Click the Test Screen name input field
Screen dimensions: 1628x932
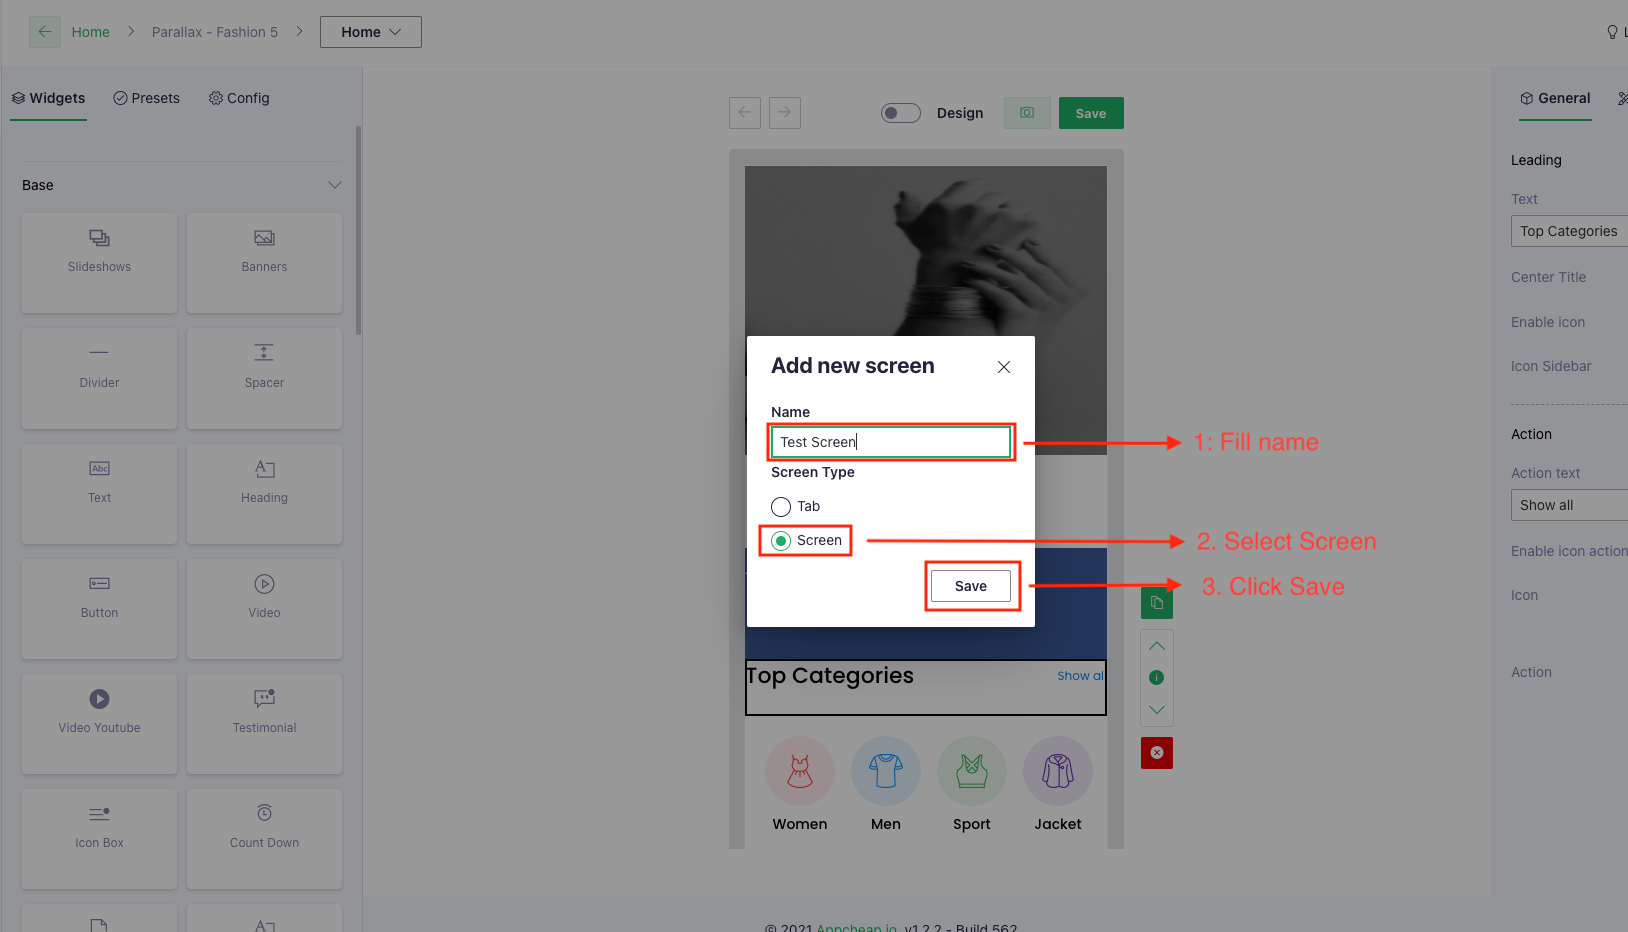[890, 441]
